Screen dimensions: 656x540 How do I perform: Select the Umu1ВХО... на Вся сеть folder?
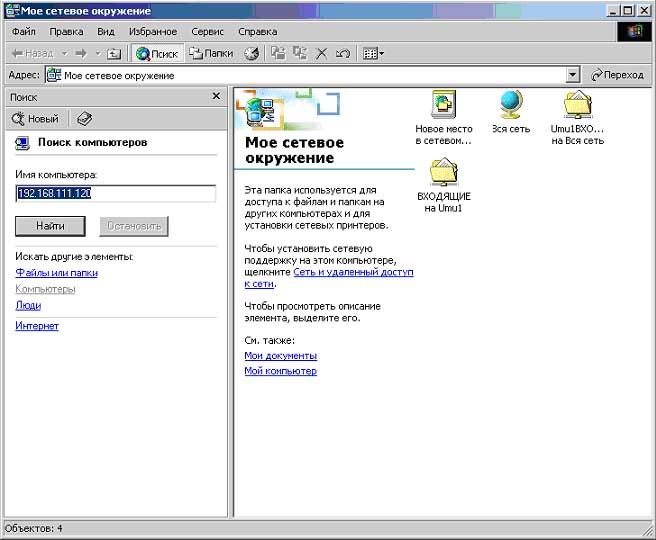(577, 118)
